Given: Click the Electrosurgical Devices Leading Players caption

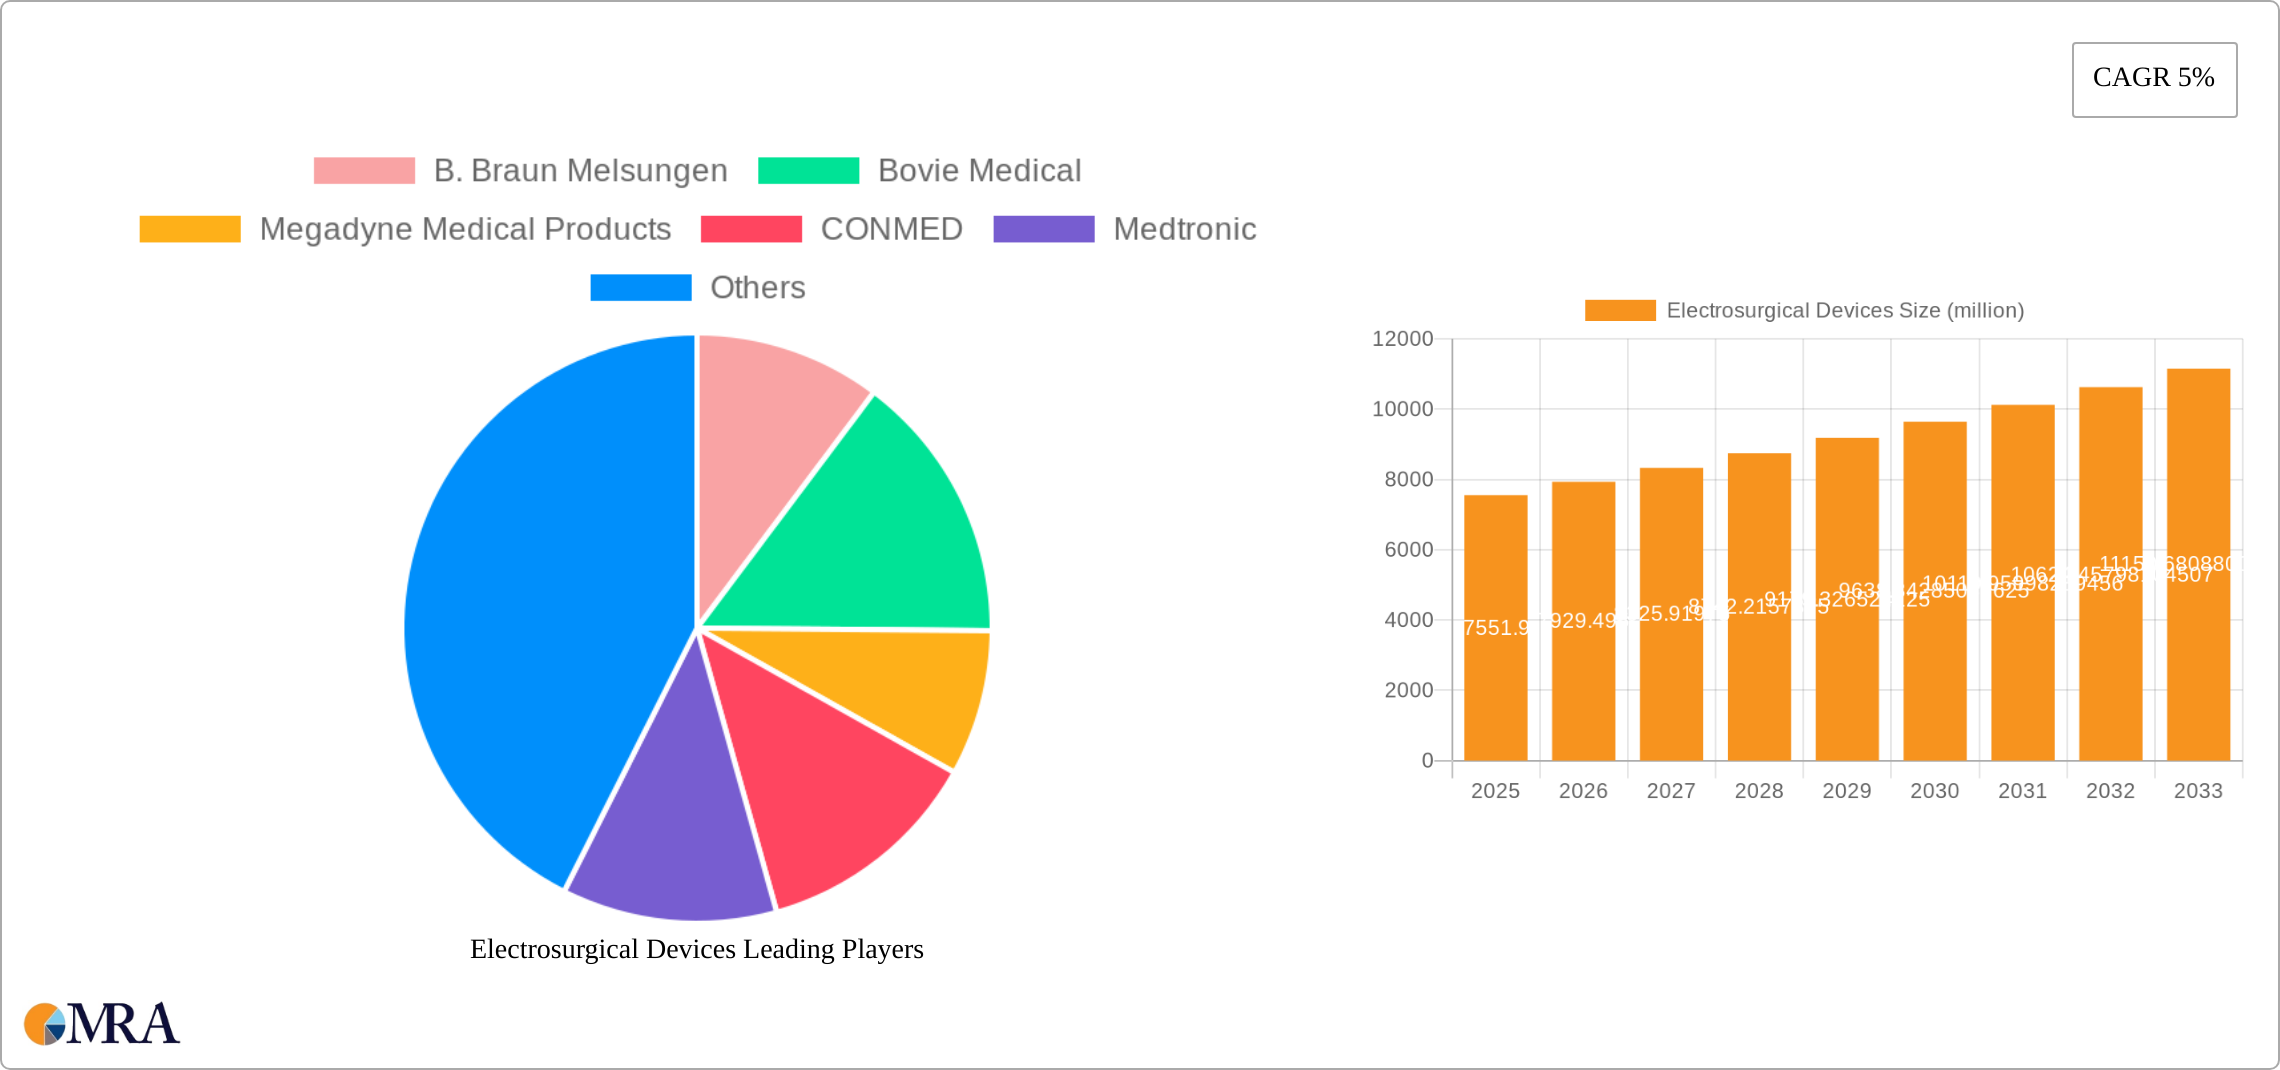Looking at the screenshot, I should coord(697,949).
